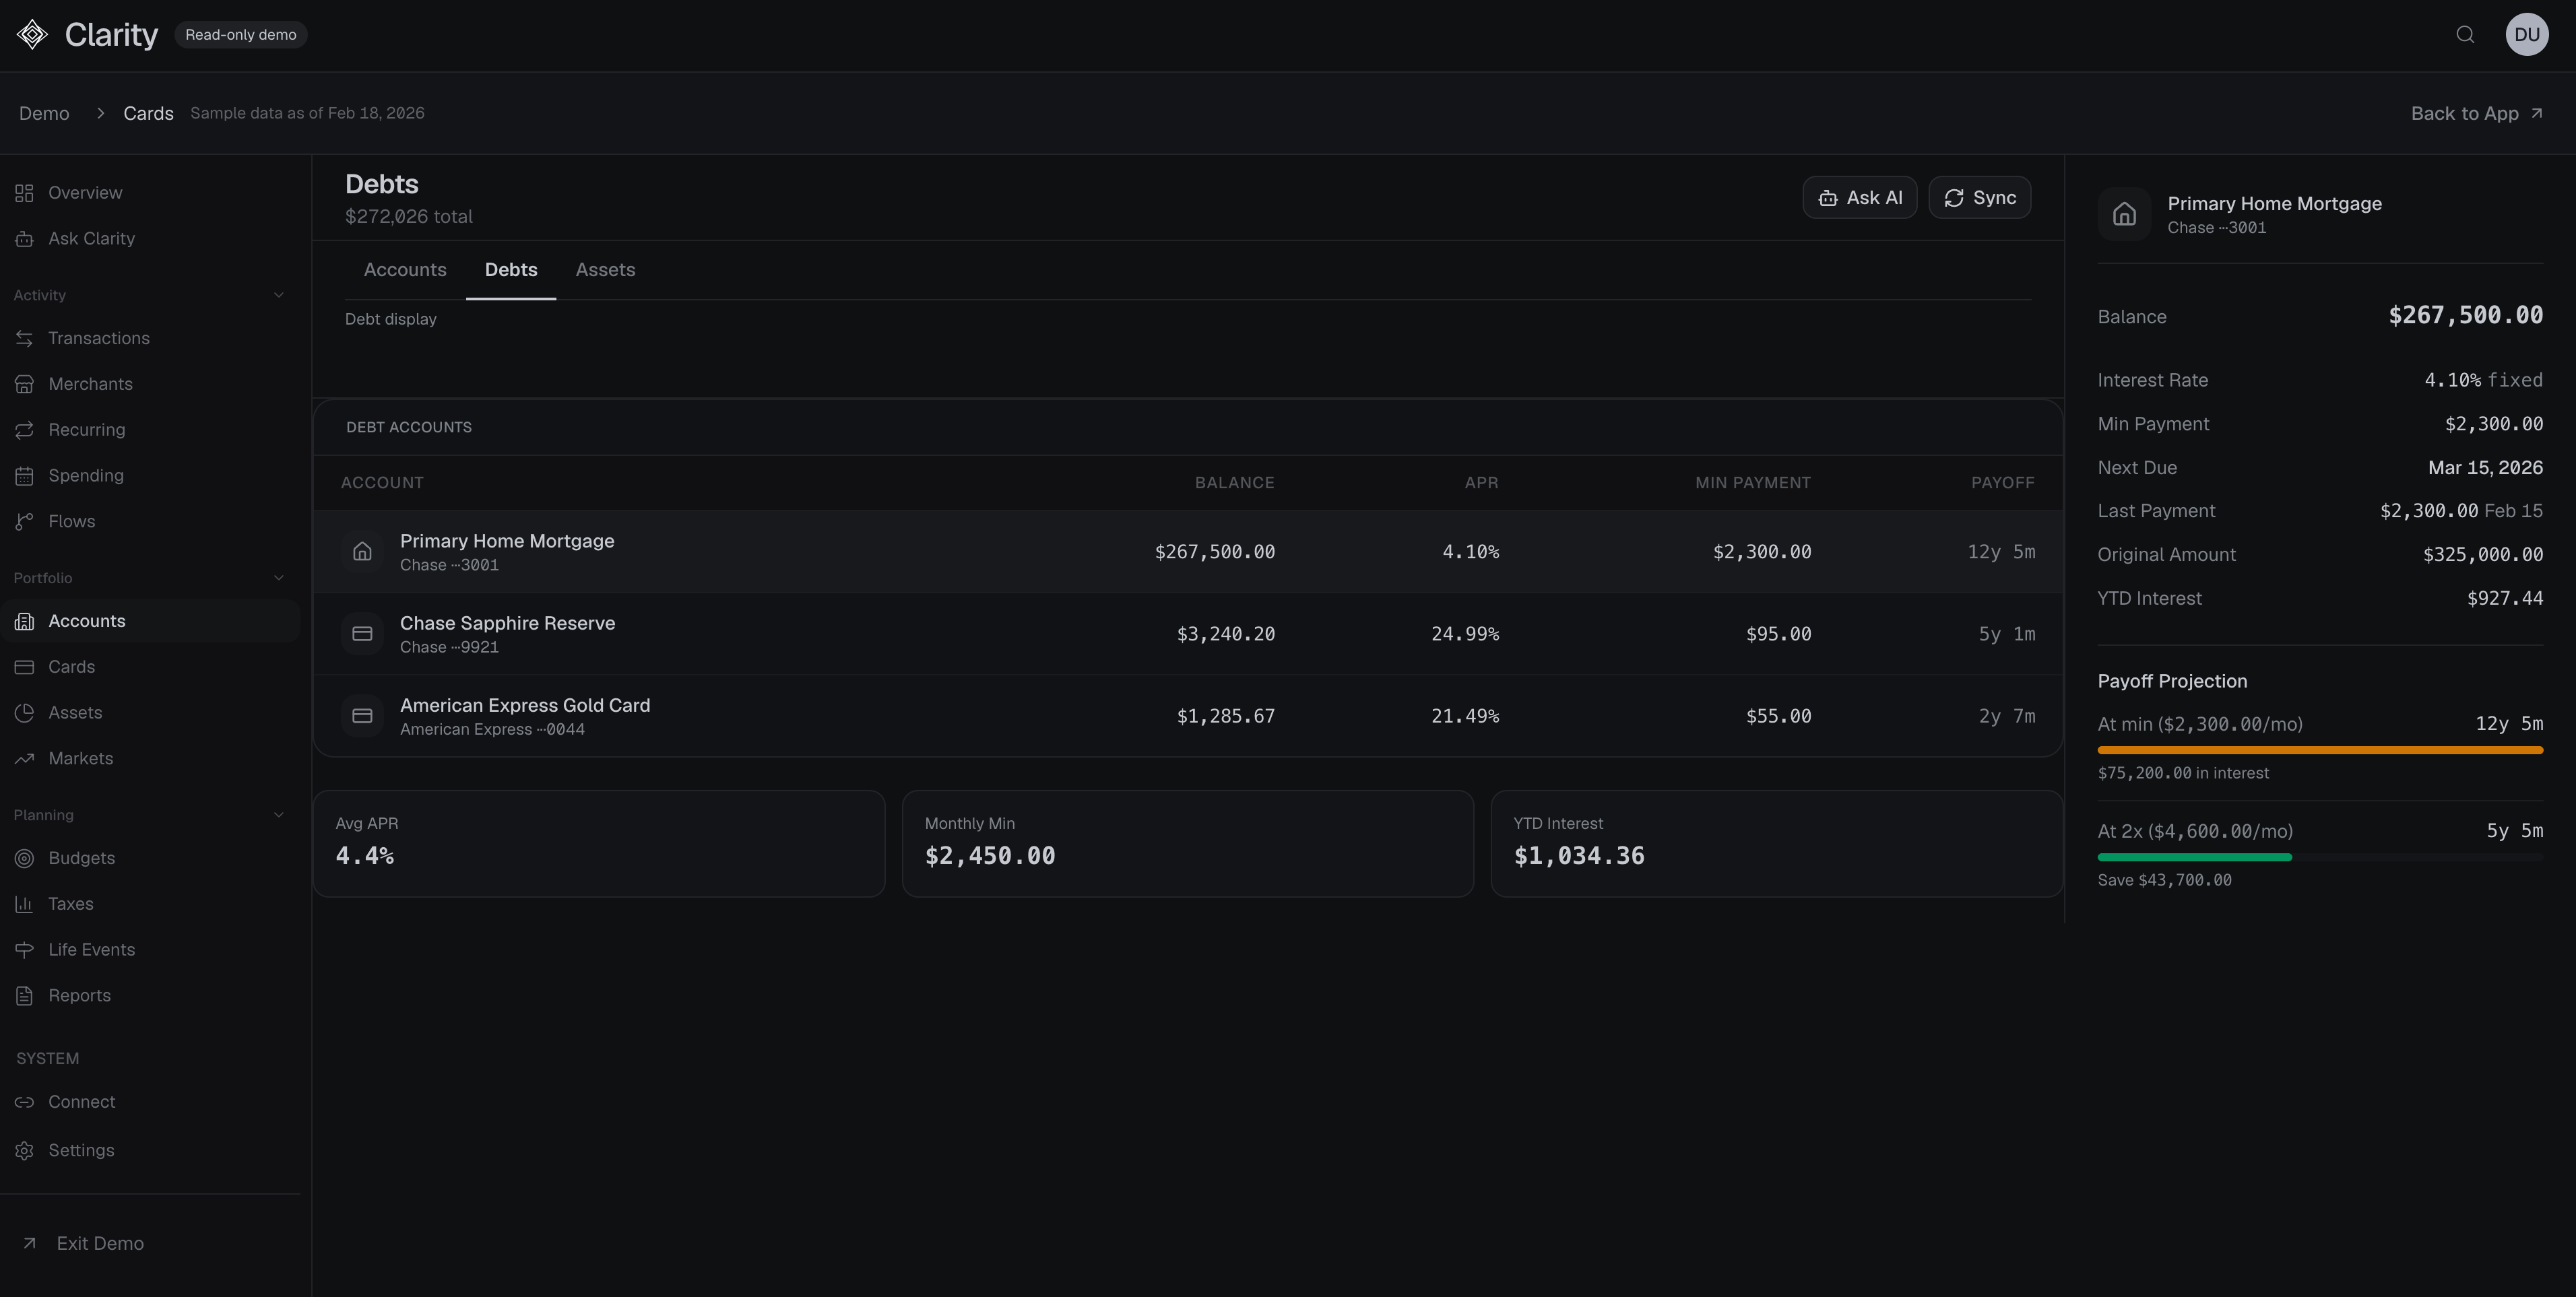Open the Markets trend icon
The image size is (2576, 1297).
(x=25, y=758)
